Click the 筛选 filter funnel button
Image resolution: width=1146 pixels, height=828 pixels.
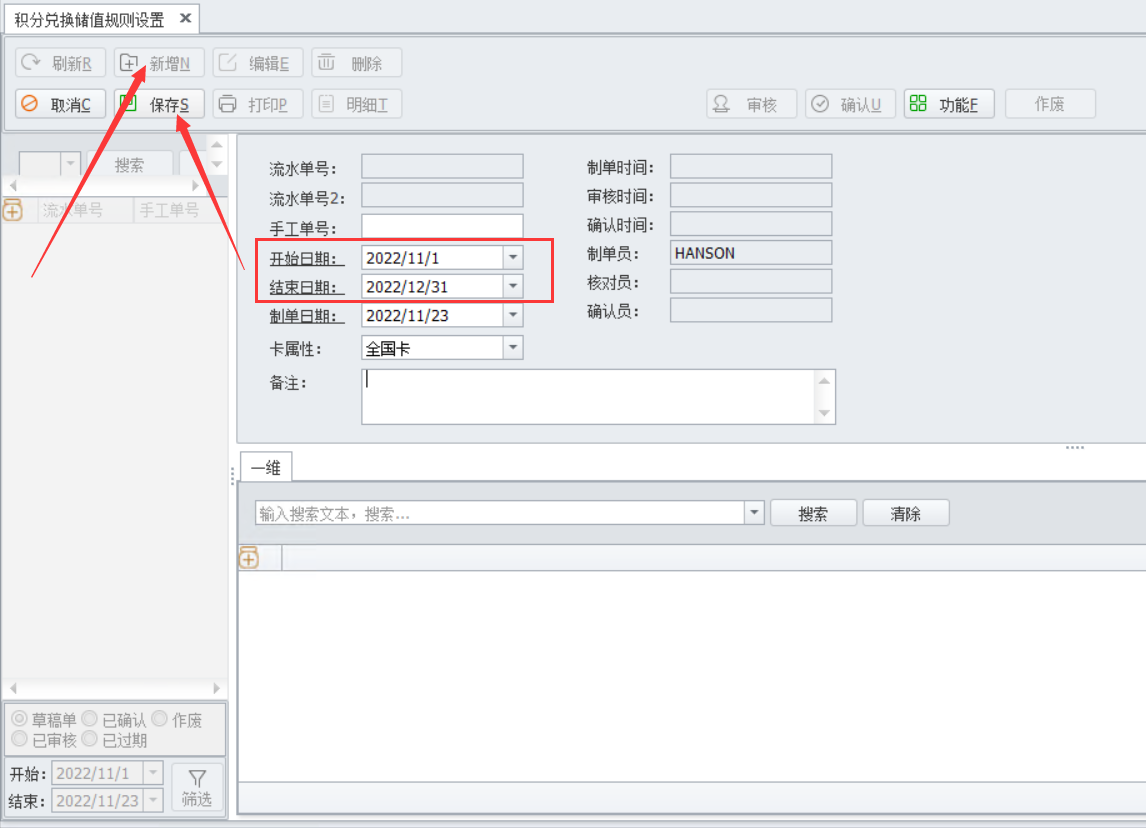(x=197, y=787)
